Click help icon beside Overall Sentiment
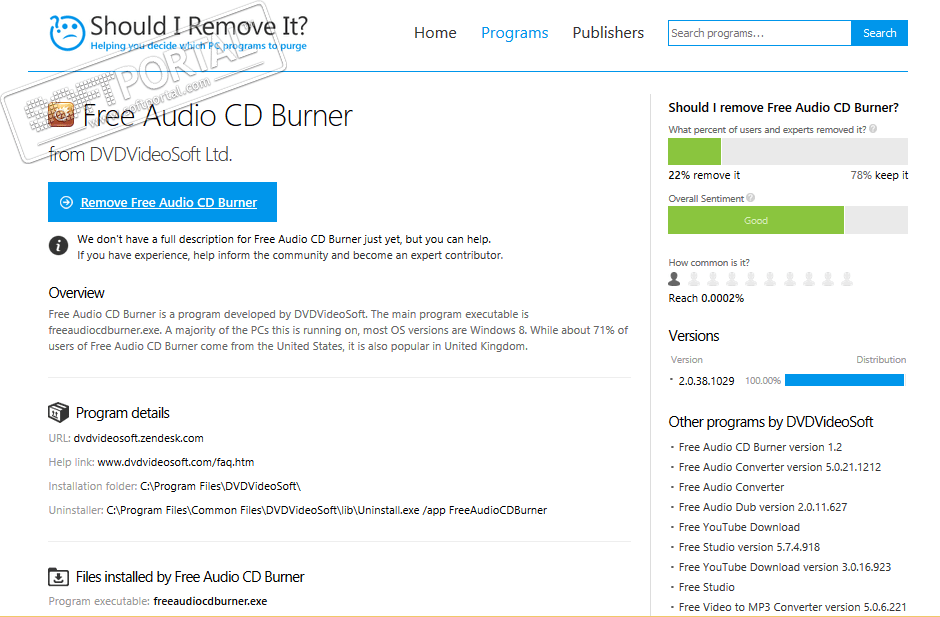This screenshot has height=617, width=940. click(751, 198)
